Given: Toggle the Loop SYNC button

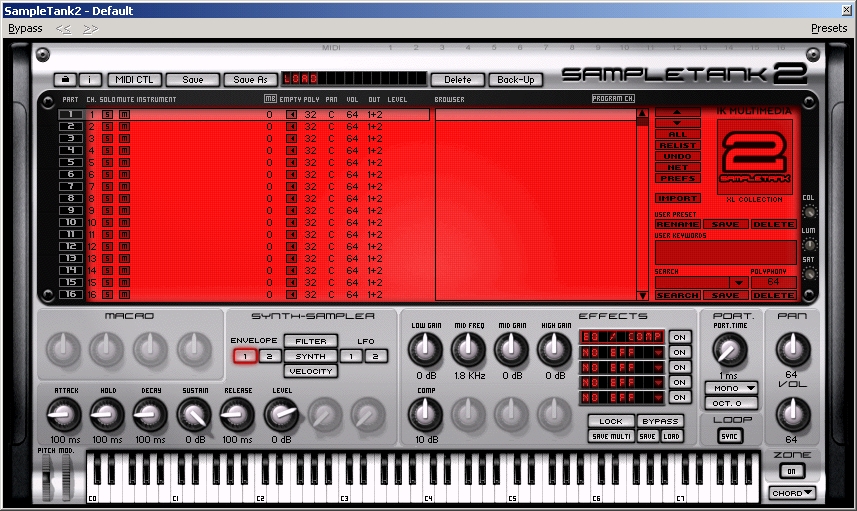Looking at the screenshot, I should pyautogui.click(x=730, y=436).
